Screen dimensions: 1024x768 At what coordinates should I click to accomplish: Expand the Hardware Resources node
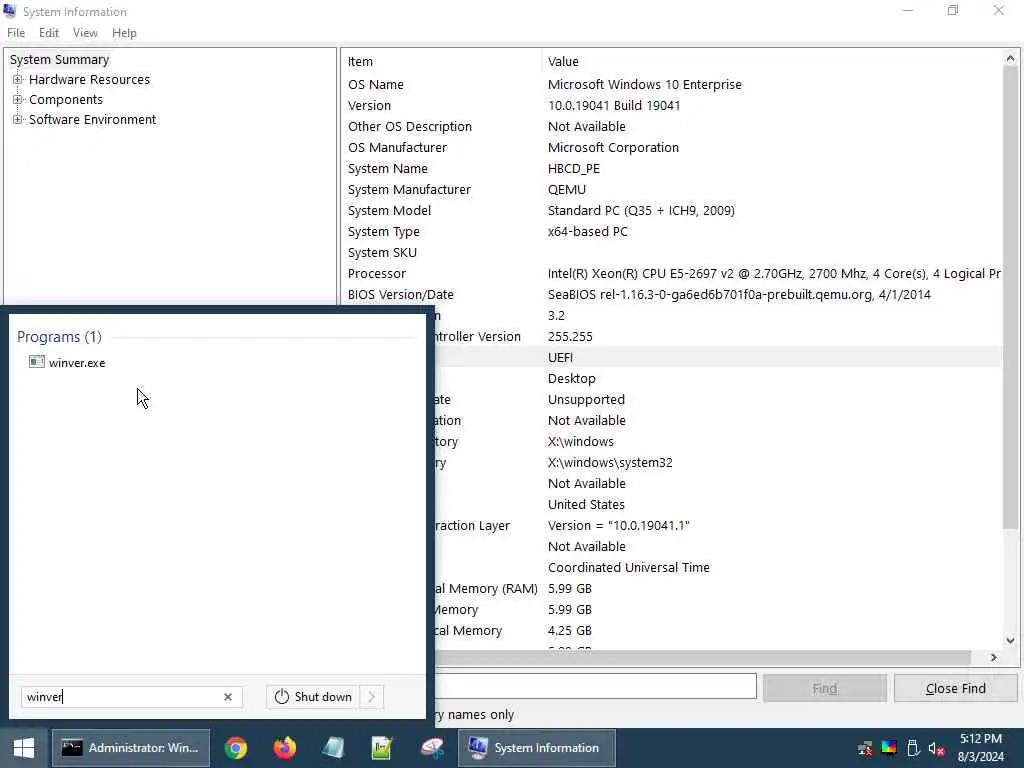tap(18, 80)
